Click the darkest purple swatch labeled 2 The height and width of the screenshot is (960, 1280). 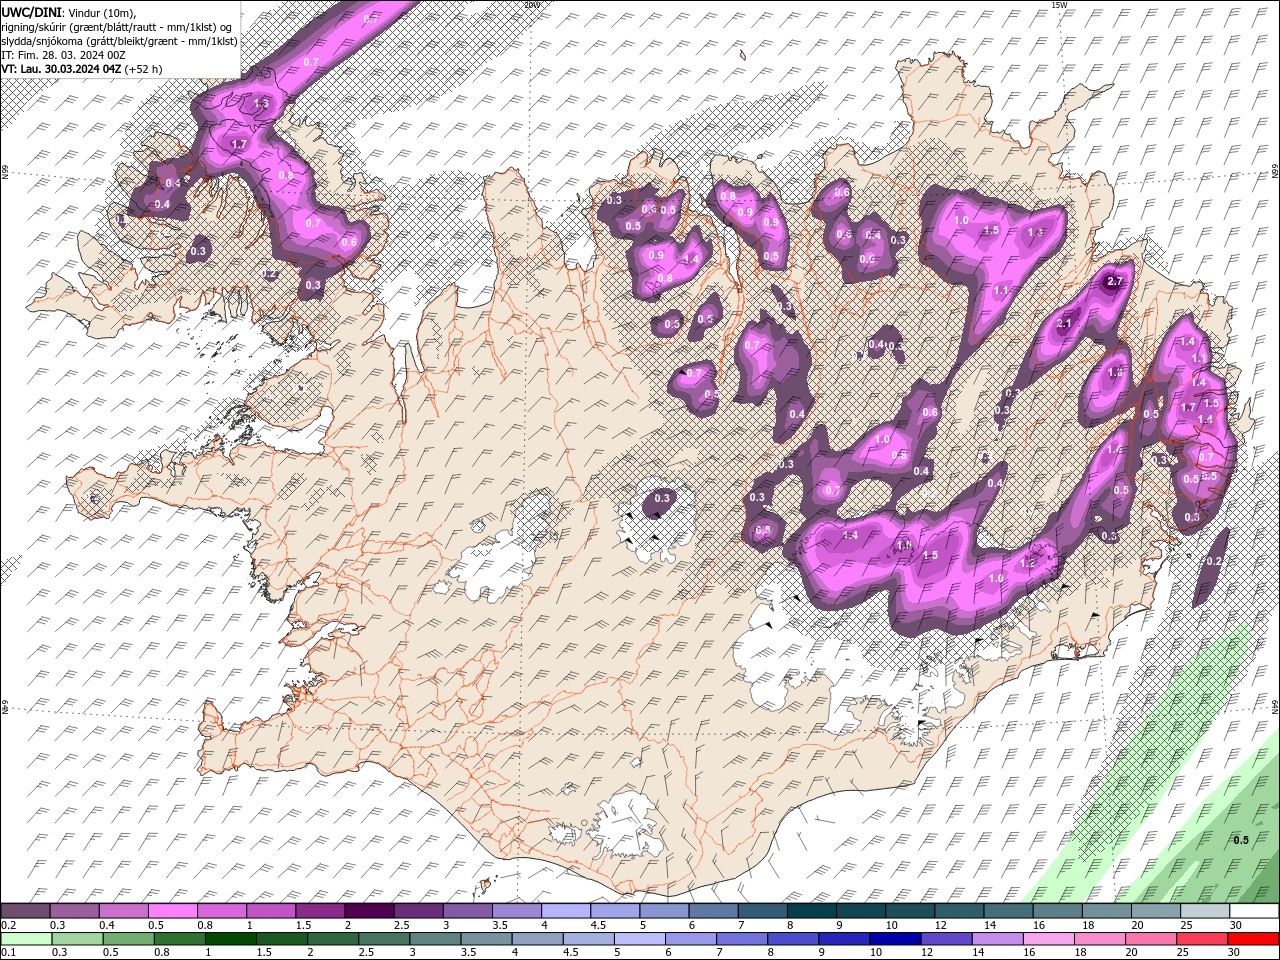[369, 911]
